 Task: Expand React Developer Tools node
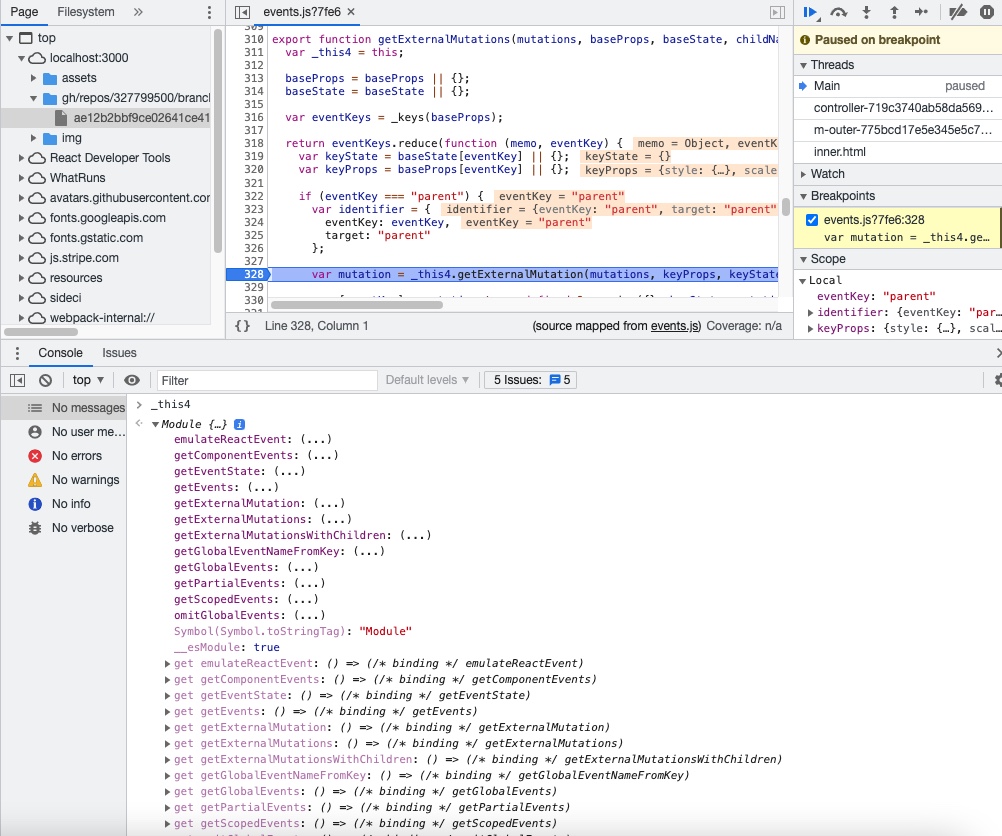click(x=21, y=158)
